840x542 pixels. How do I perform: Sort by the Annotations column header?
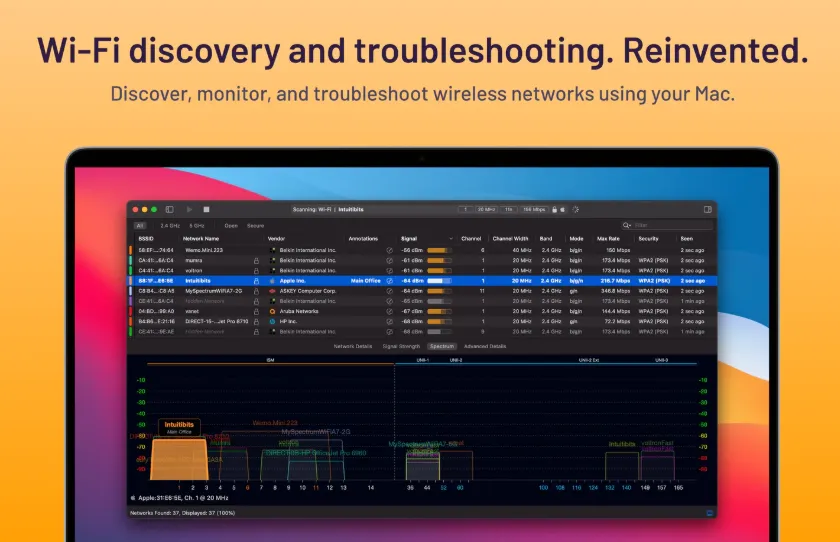[363, 239]
